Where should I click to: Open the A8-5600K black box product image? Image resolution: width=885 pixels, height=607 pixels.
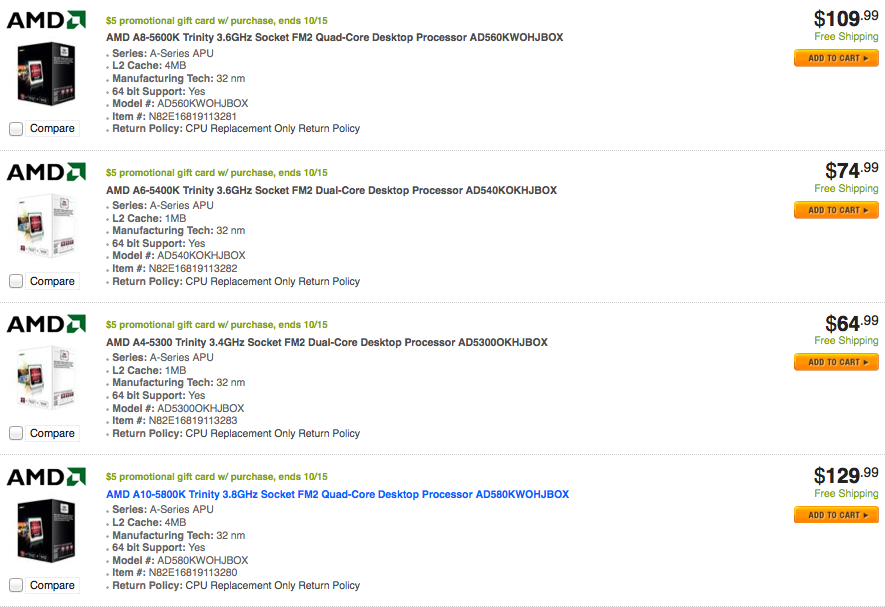pos(46,74)
